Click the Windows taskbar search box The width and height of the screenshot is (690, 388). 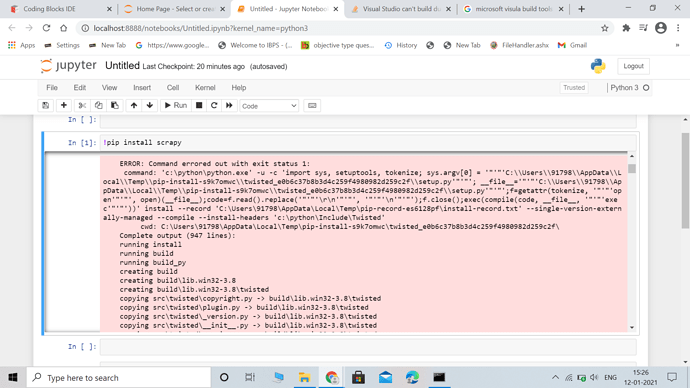[x=119, y=377]
